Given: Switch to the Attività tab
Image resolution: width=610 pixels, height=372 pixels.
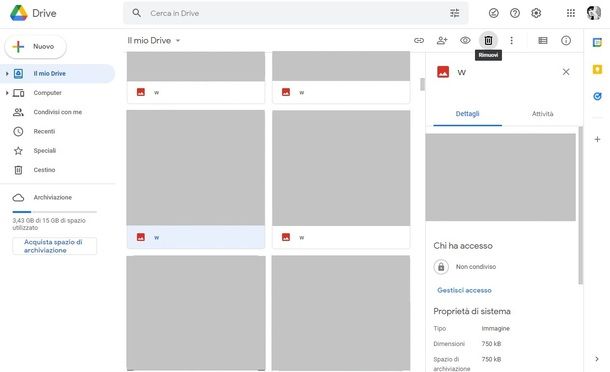Looking at the screenshot, I should click(542, 114).
